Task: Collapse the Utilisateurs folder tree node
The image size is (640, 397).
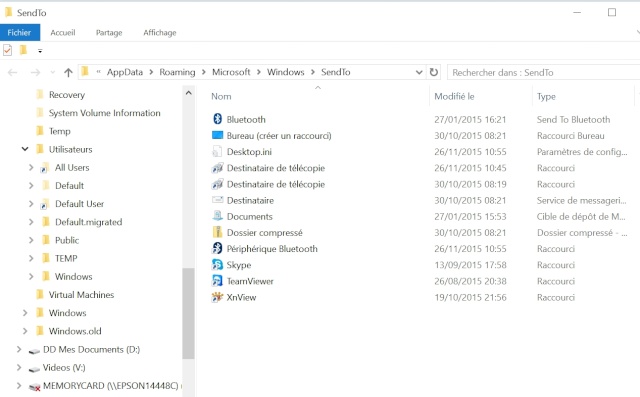Action: click(x=25, y=149)
